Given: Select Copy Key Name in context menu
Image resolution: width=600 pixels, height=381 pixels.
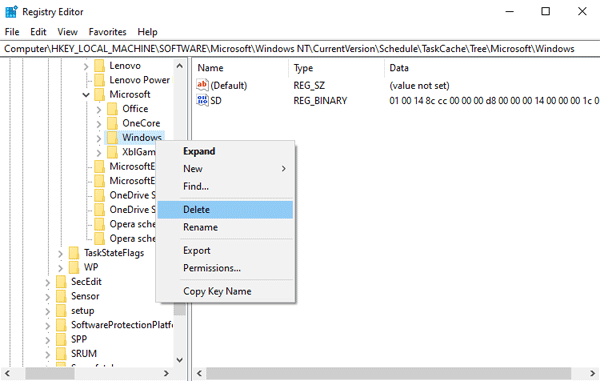Looking at the screenshot, I should [225, 291].
